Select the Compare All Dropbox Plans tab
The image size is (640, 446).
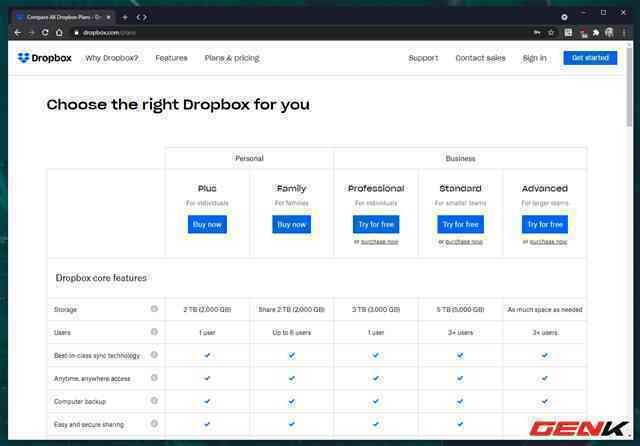click(64, 17)
